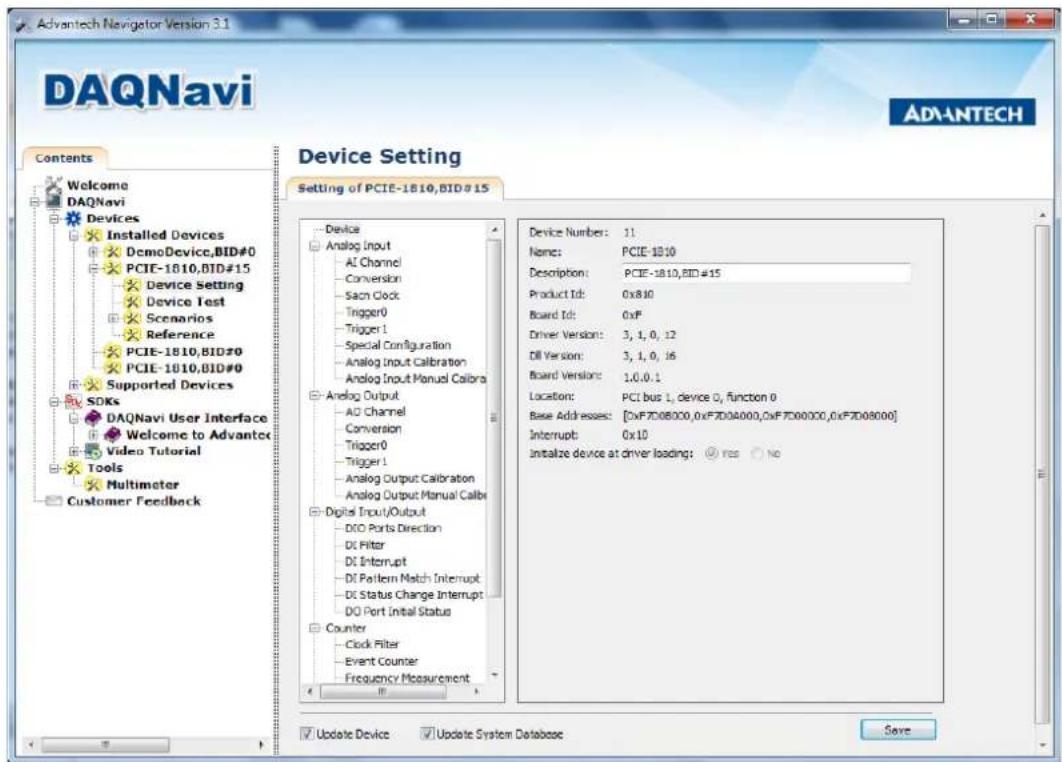Click Contents panel horizontal scrollbar thumb
The image size is (1062, 762).
[105, 744]
